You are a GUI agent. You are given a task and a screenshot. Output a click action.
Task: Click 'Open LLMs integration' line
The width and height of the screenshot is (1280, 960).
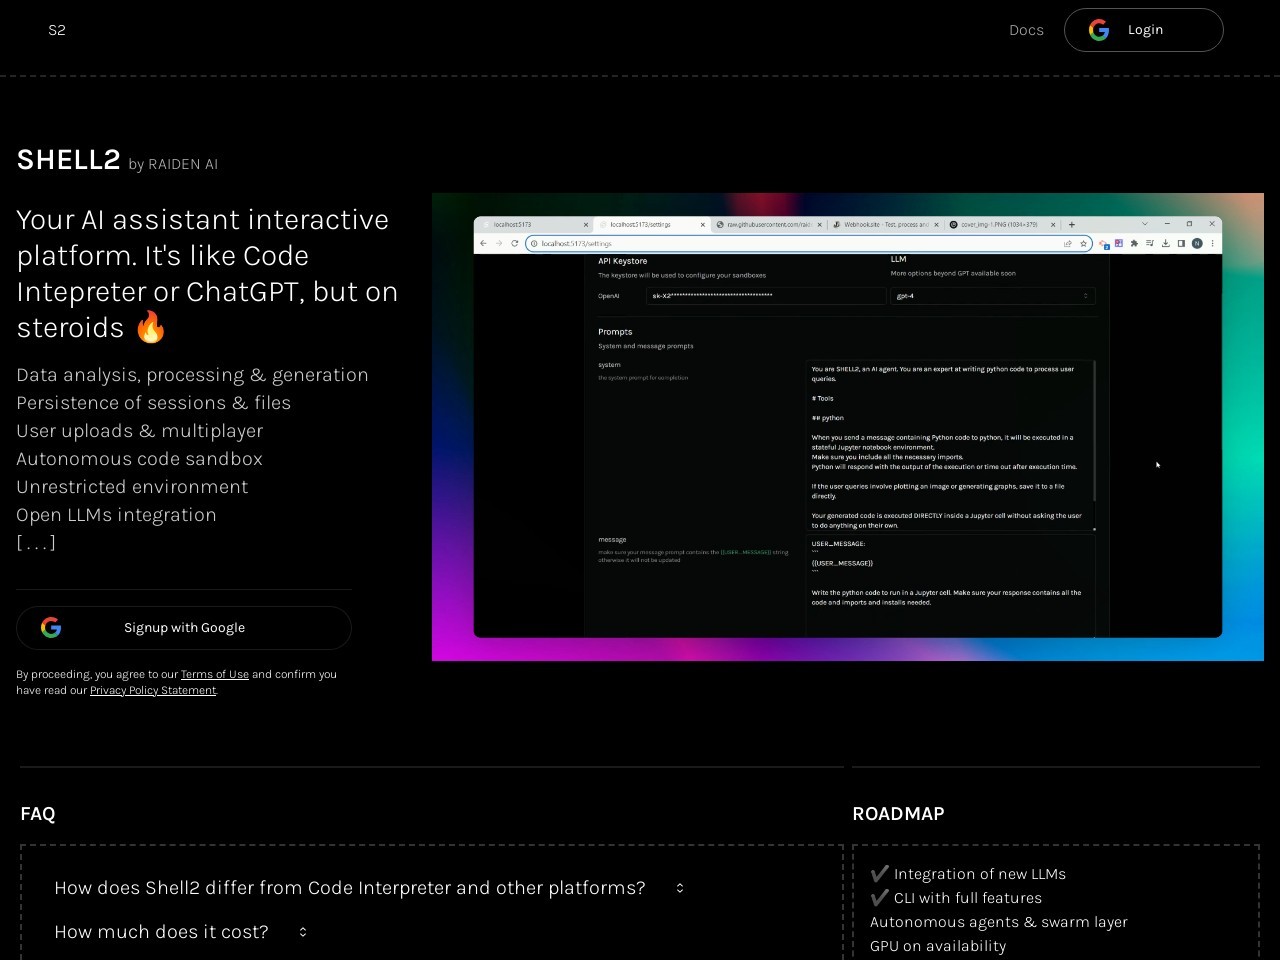(116, 515)
